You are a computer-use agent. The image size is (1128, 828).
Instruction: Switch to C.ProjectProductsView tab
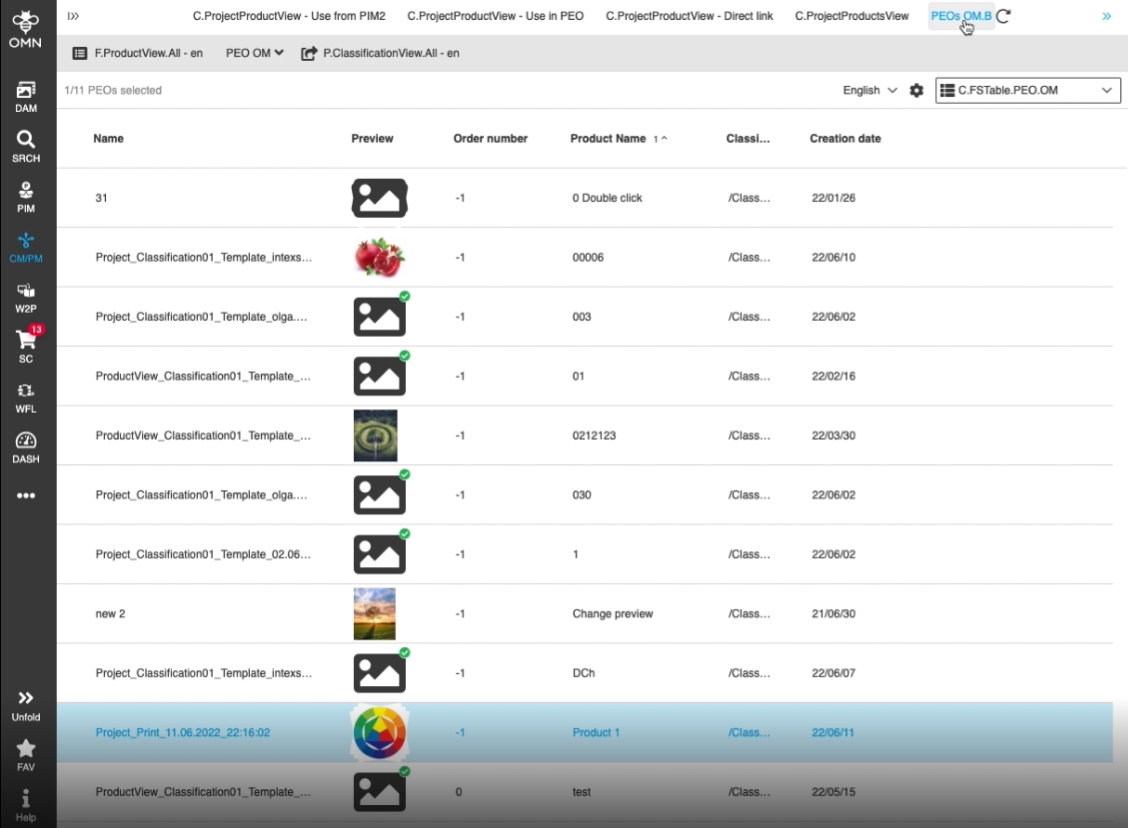[x=852, y=16]
